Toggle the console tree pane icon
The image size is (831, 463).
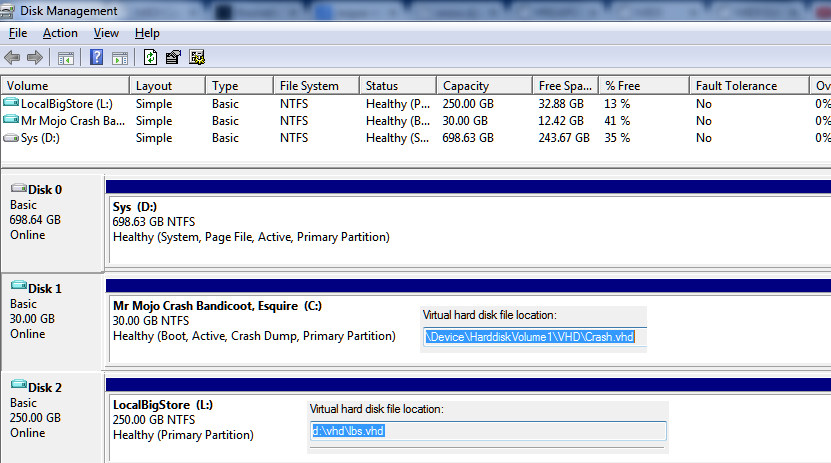pyautogui.click(x=66, y=58)
